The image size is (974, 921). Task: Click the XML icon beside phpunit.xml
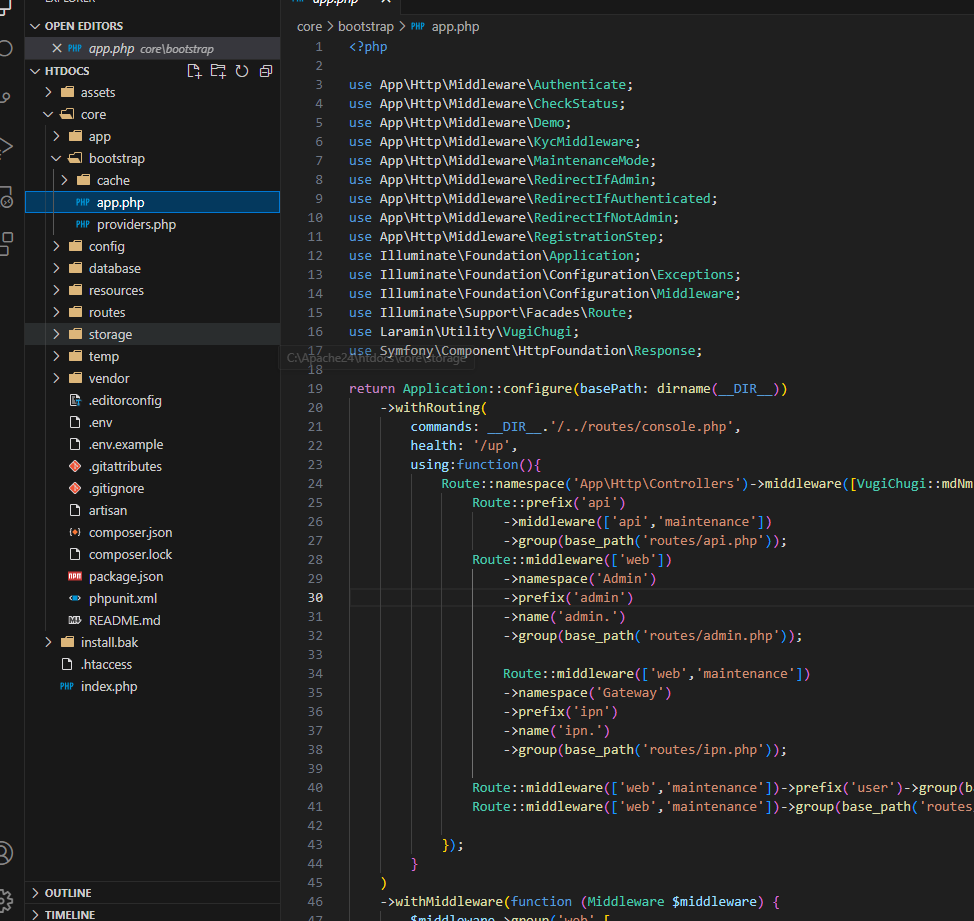point(75,599)
